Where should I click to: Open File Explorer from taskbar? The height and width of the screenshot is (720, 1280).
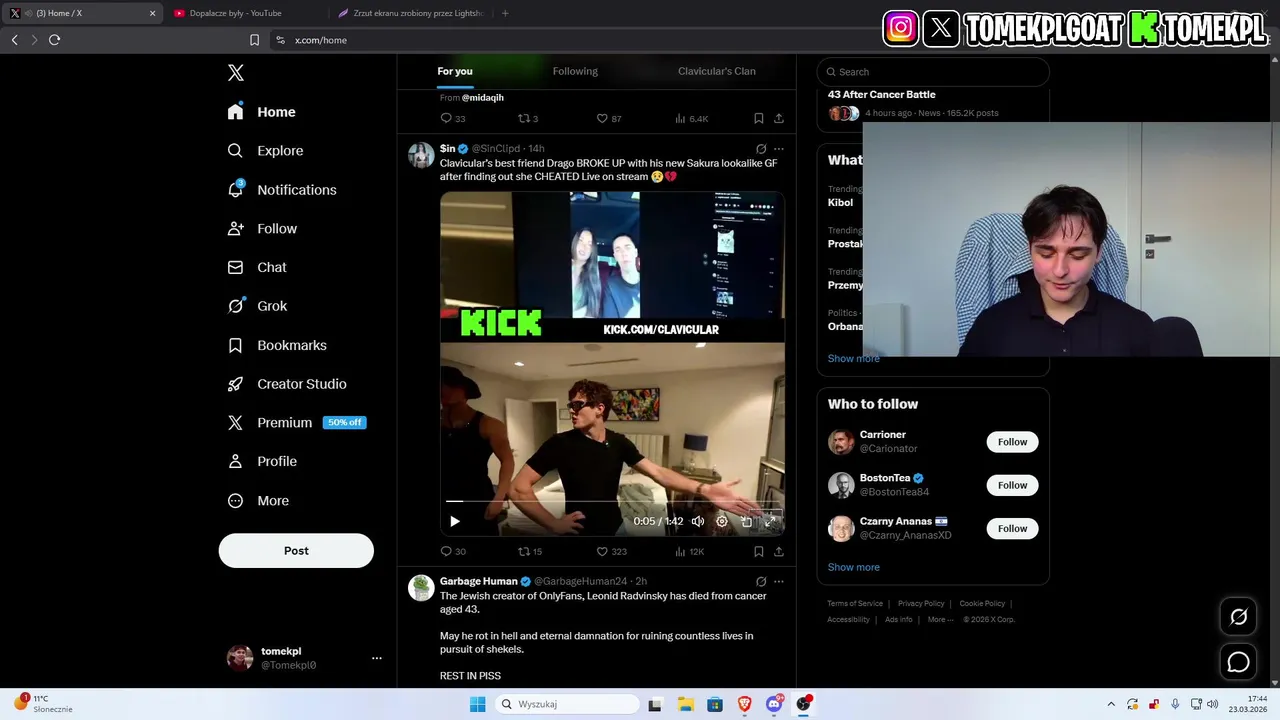point(686,704)
